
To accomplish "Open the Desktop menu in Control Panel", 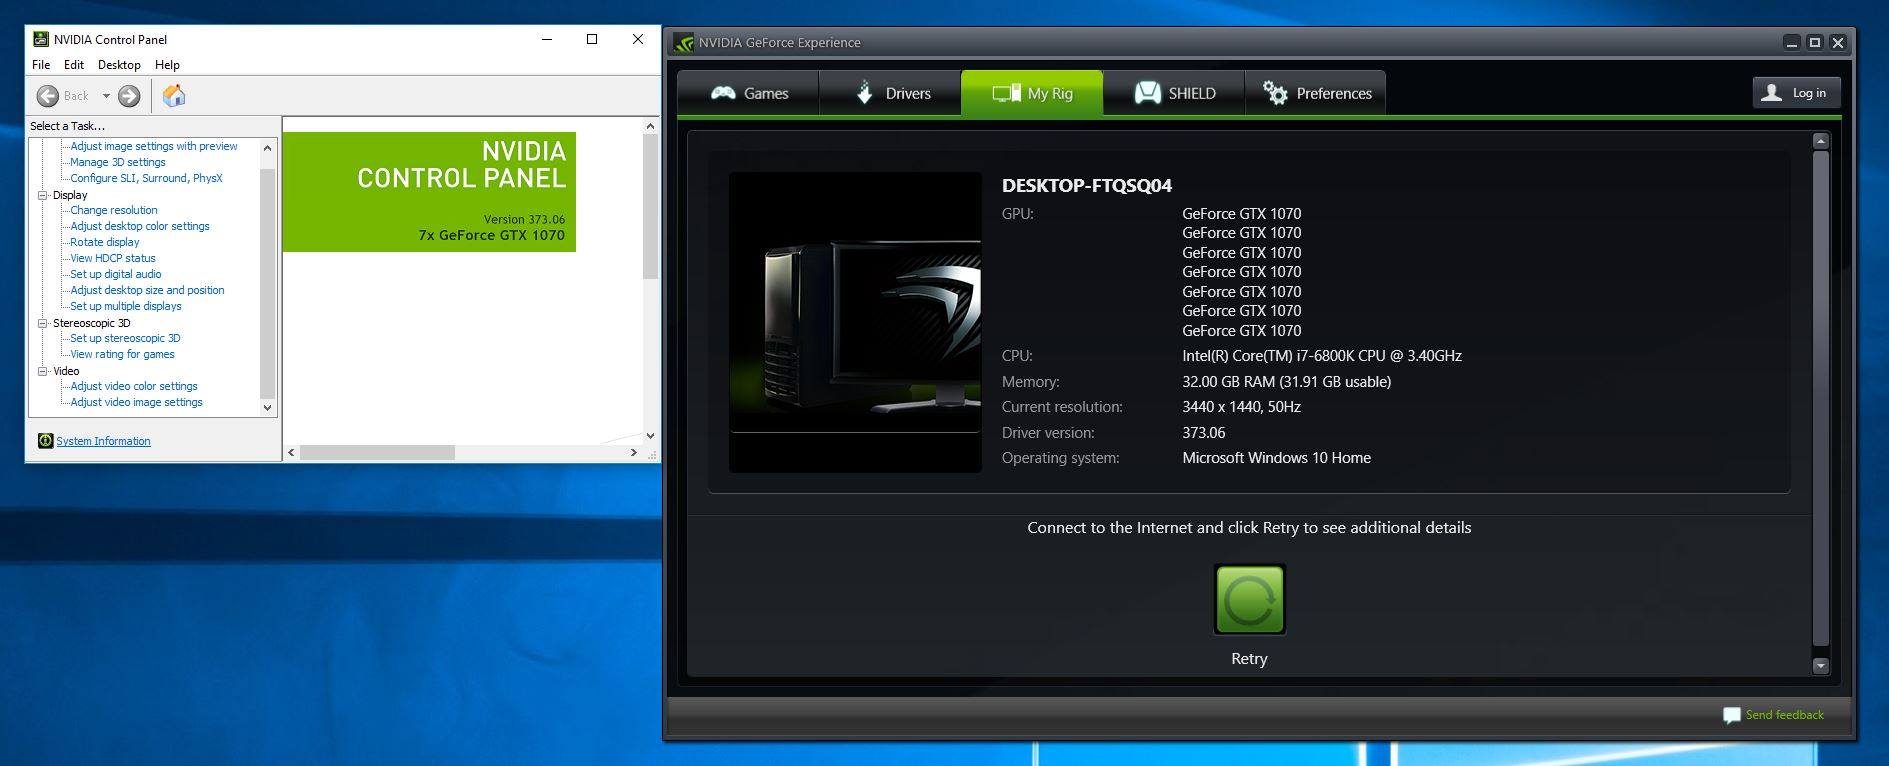I will coord(119,65).
